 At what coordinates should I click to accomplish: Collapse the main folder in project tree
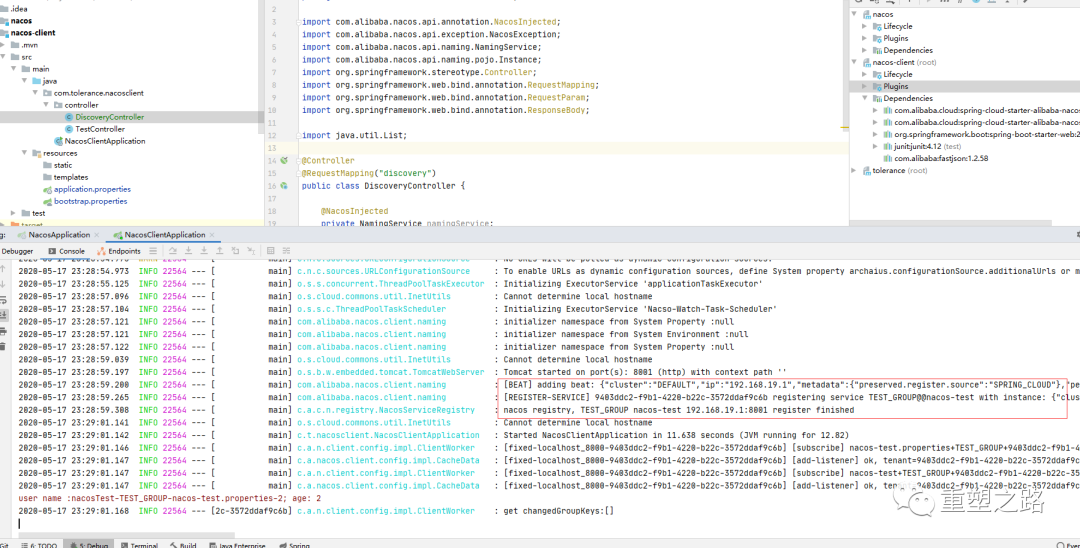tap(14, 69)
